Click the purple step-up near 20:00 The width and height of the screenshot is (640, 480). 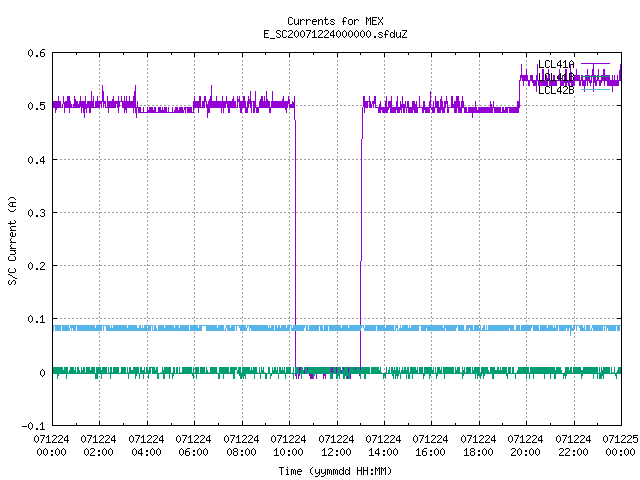click(520, 94)
